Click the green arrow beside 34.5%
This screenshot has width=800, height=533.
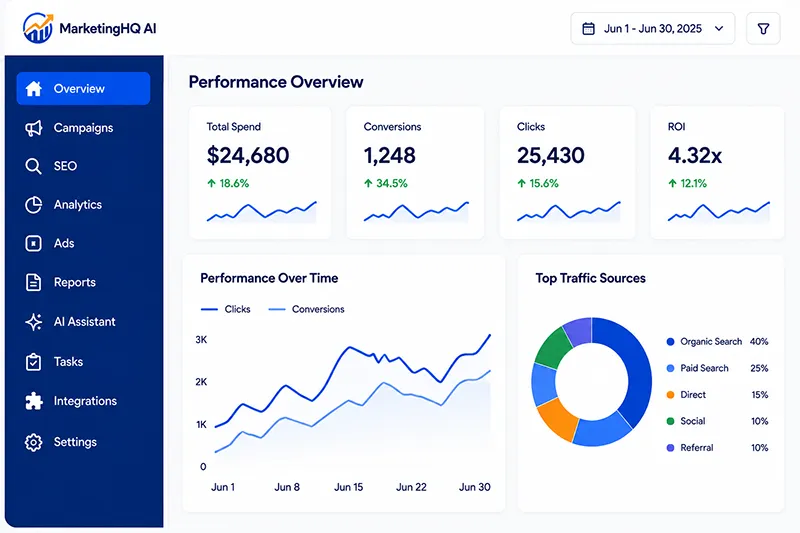click(368, 183)
